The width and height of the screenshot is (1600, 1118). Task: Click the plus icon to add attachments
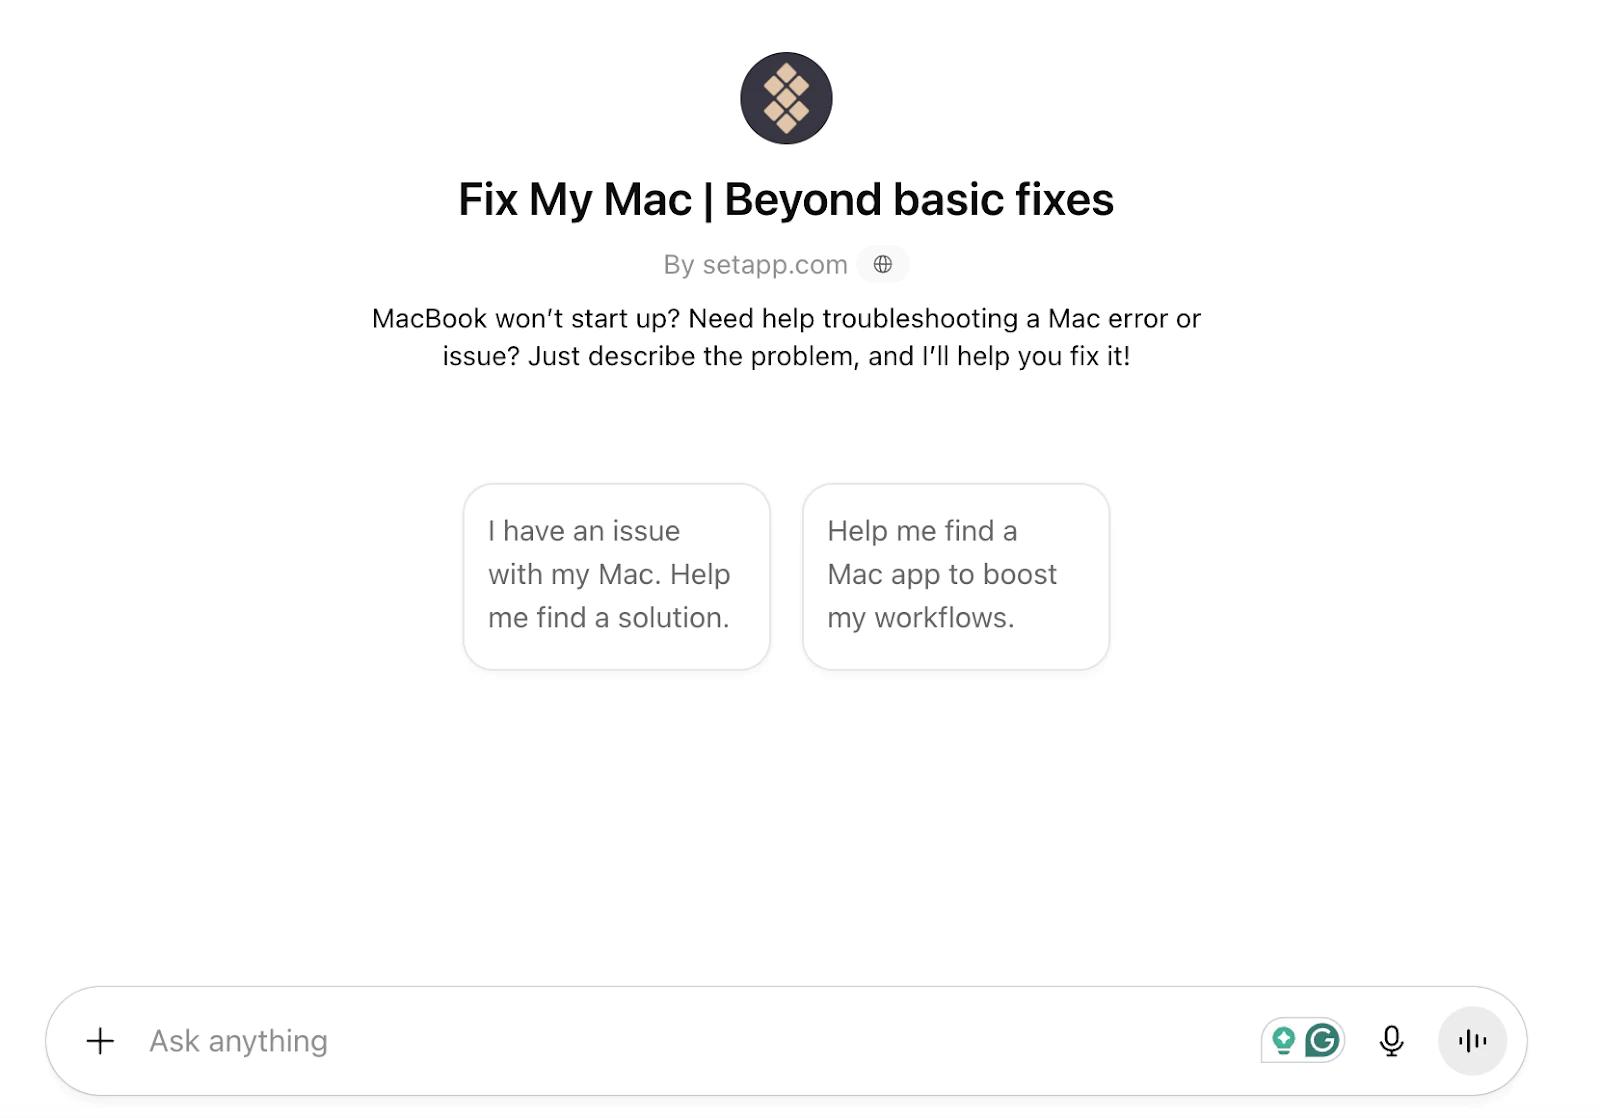click(x=100, y=1041)
